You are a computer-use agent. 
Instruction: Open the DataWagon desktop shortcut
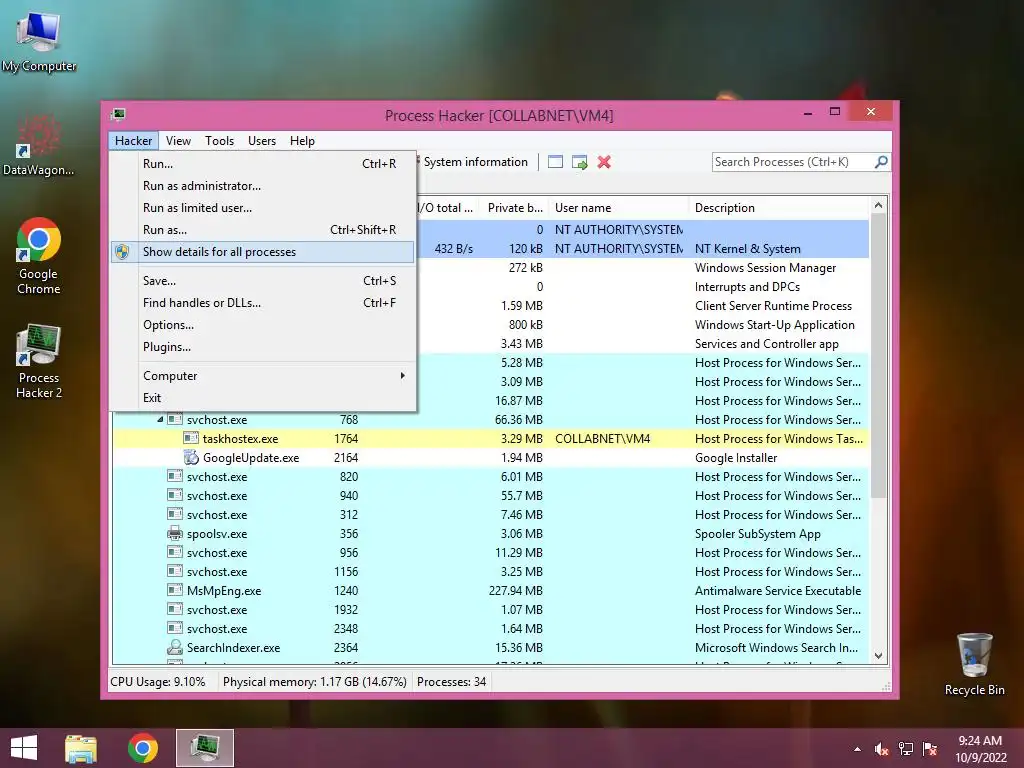(x=39, y=145)
